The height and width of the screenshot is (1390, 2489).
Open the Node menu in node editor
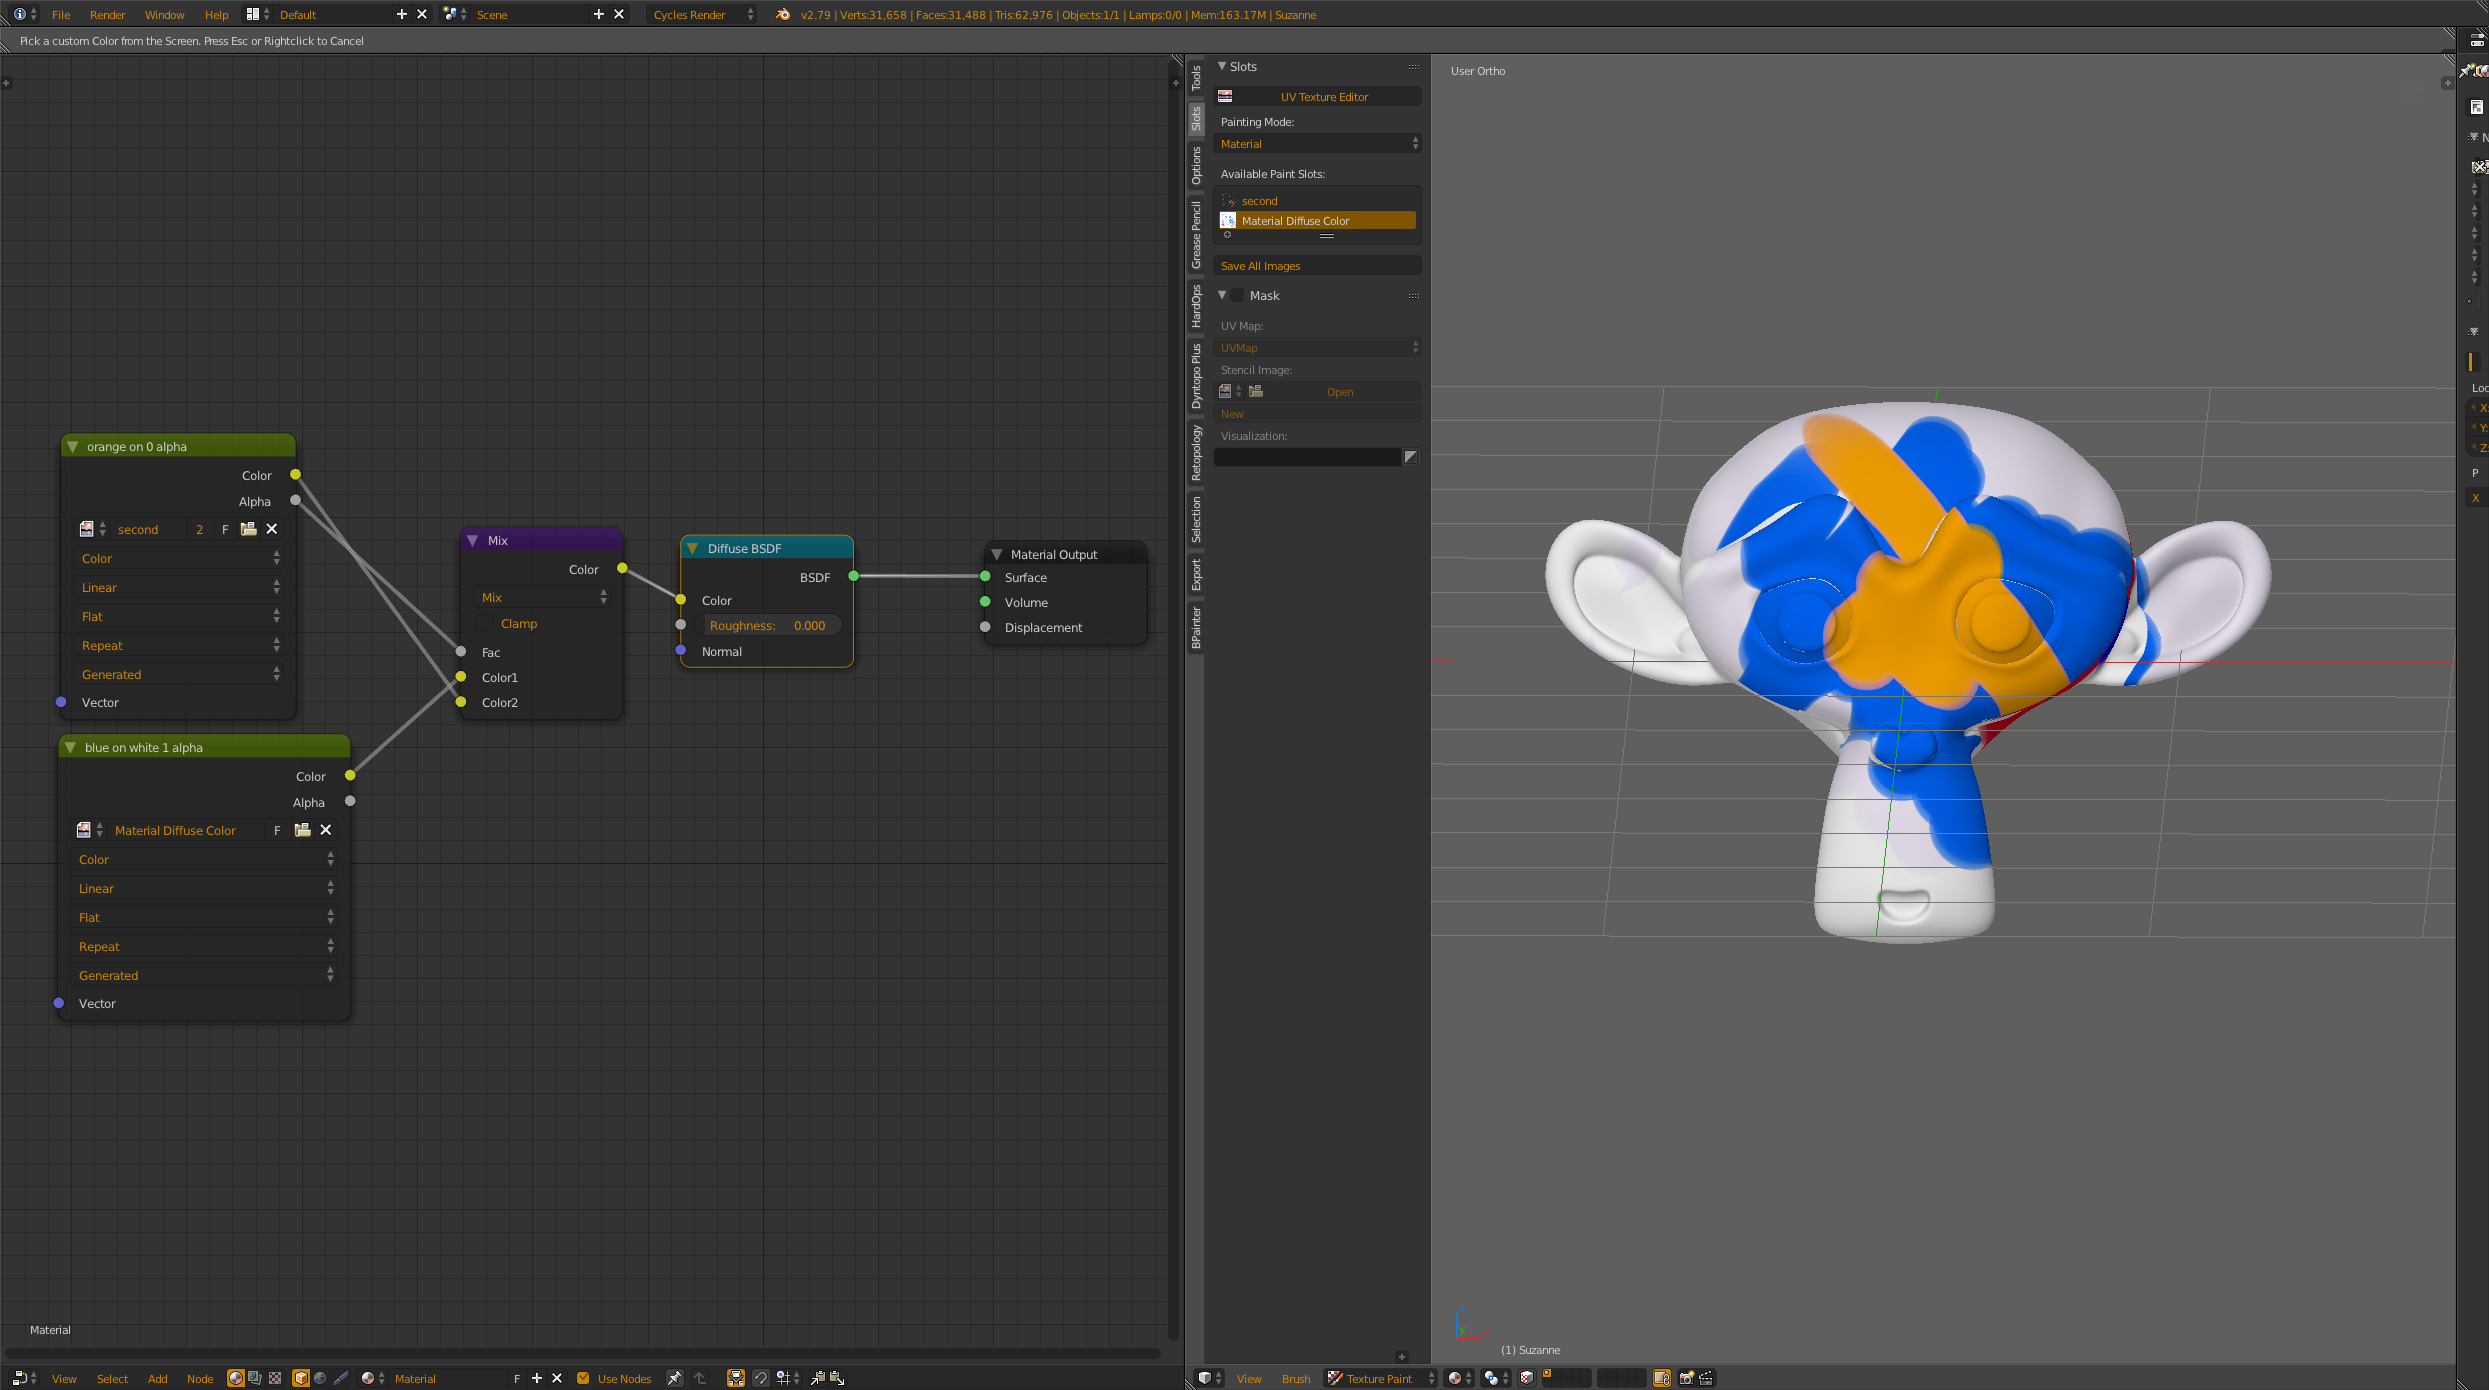200,1378
